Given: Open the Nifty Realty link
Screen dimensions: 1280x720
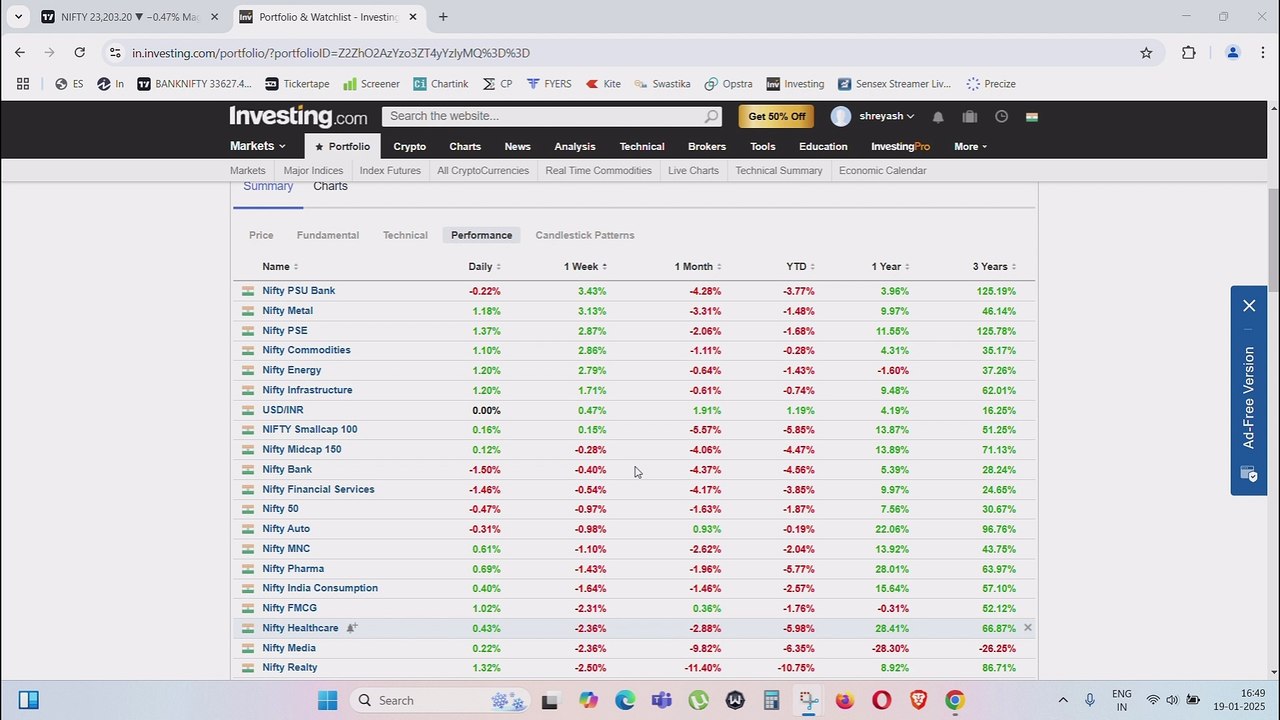Looking at the screenshot, I should tap(290, 668).
